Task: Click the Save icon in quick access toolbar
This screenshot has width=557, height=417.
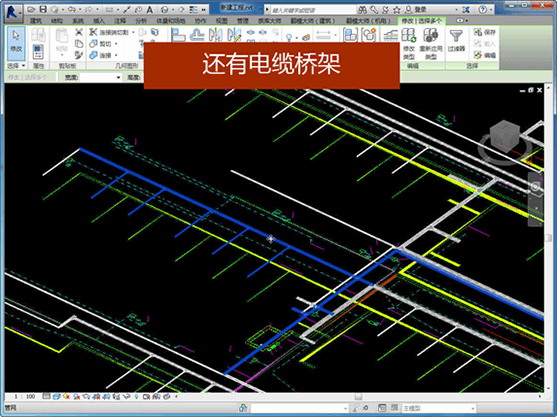Action: [43, 9]
